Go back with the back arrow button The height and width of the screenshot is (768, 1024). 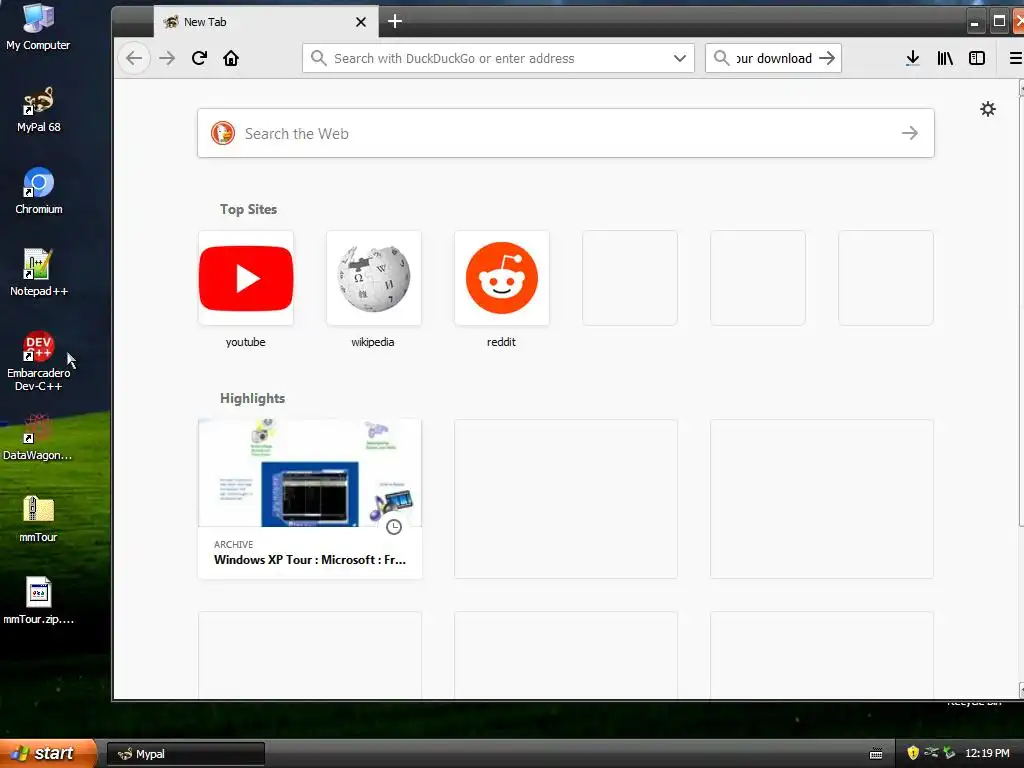tap(134, 58)
